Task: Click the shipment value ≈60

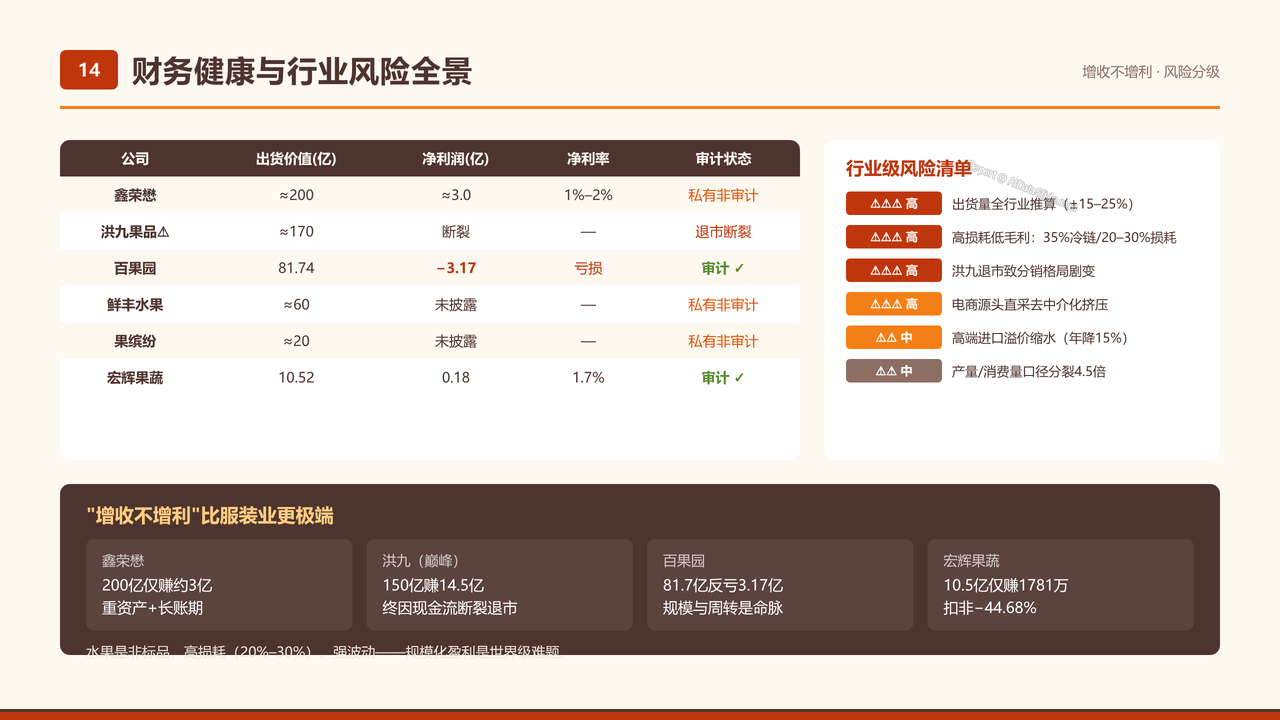Action: point(296,305)
